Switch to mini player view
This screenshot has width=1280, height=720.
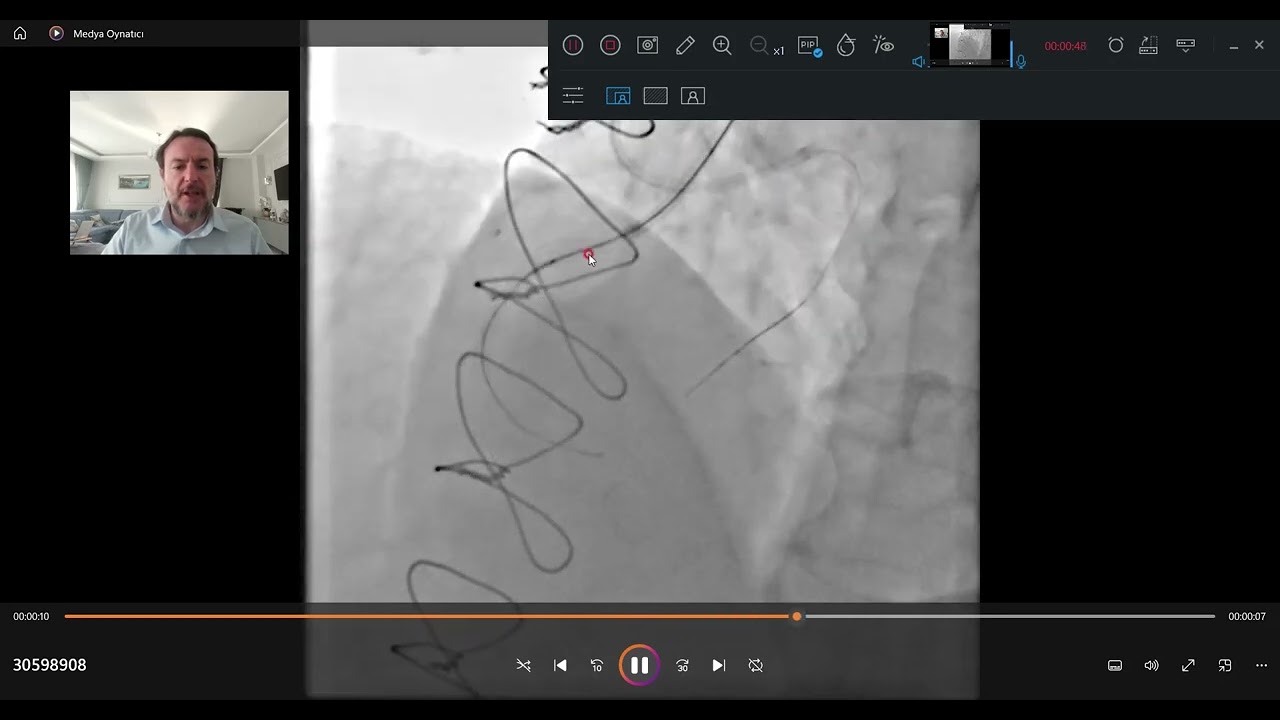(x=1225, y=665)
